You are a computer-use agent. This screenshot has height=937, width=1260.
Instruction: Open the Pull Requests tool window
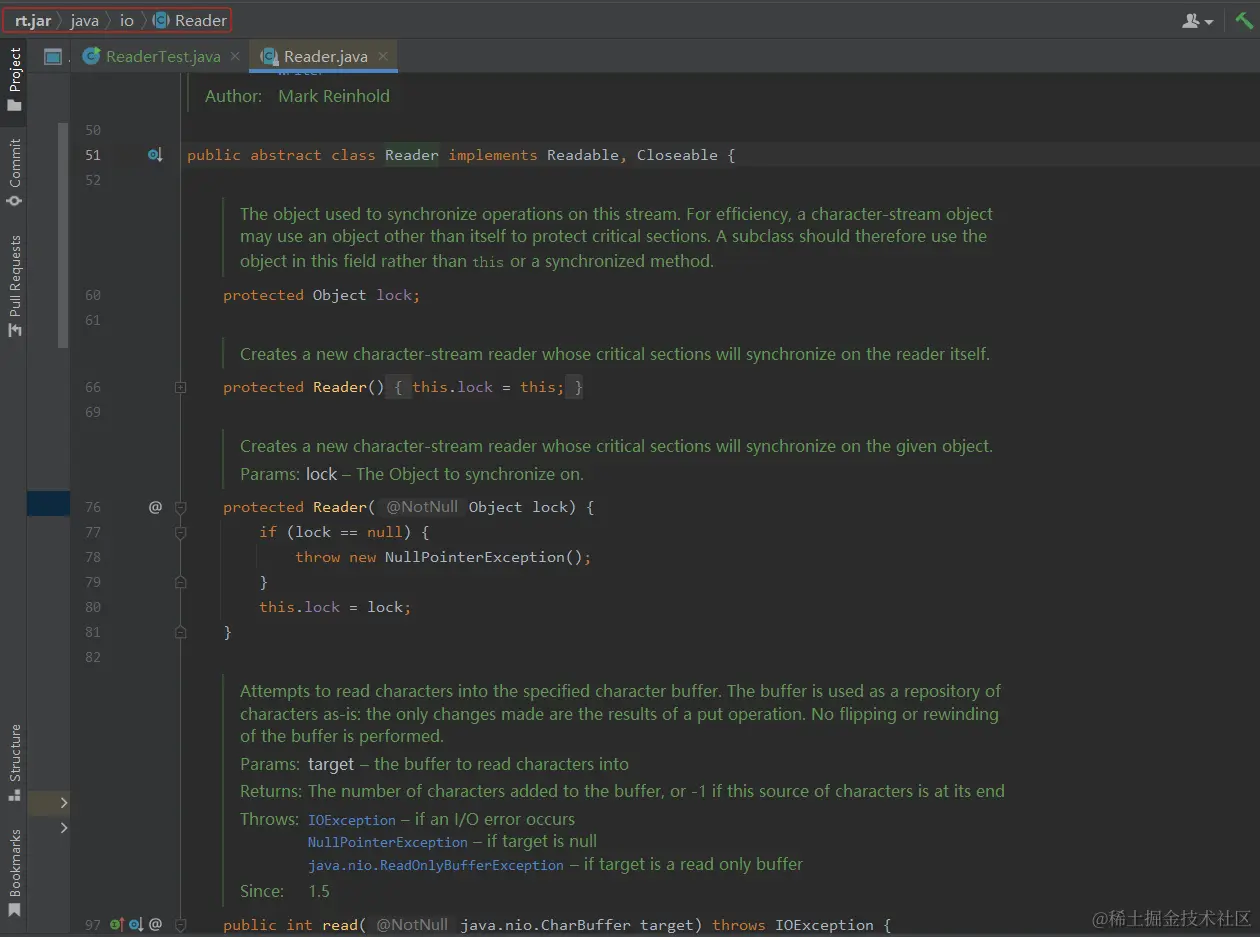pos(14,286)
